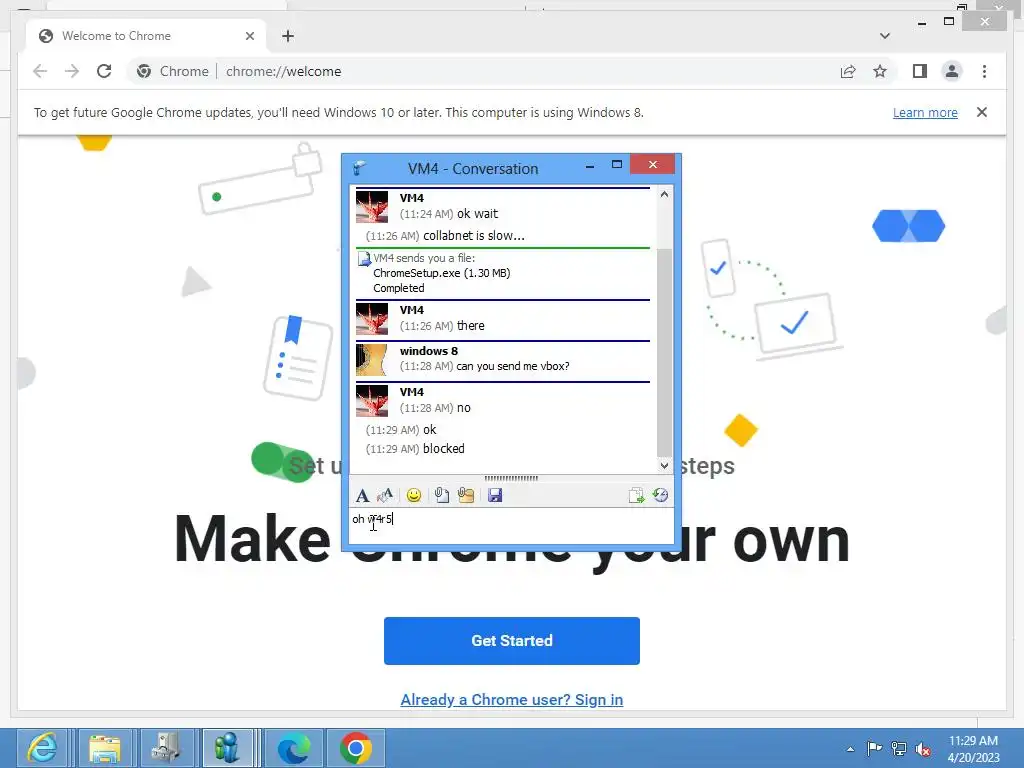Screen dimensions: 1024x768
Task: Click 'can you send me vbox?' message
Action: click(513, 366)
